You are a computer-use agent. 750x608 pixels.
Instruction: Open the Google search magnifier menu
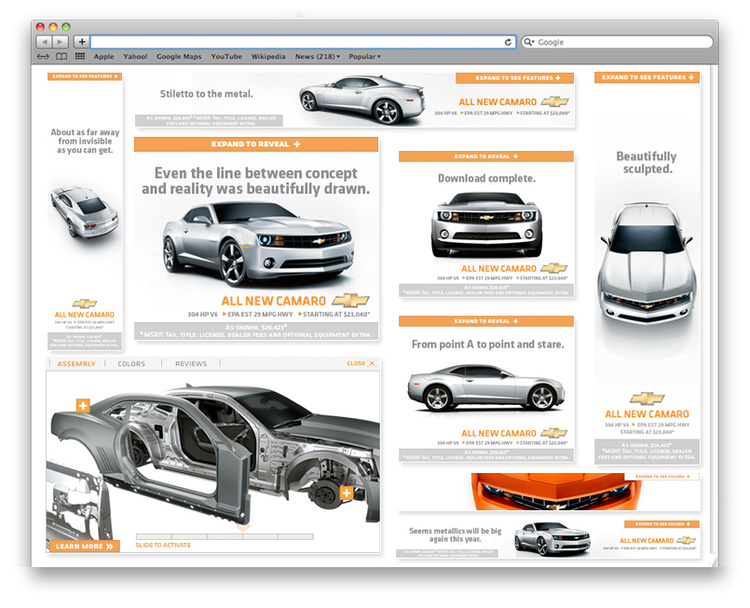point(529,42)
